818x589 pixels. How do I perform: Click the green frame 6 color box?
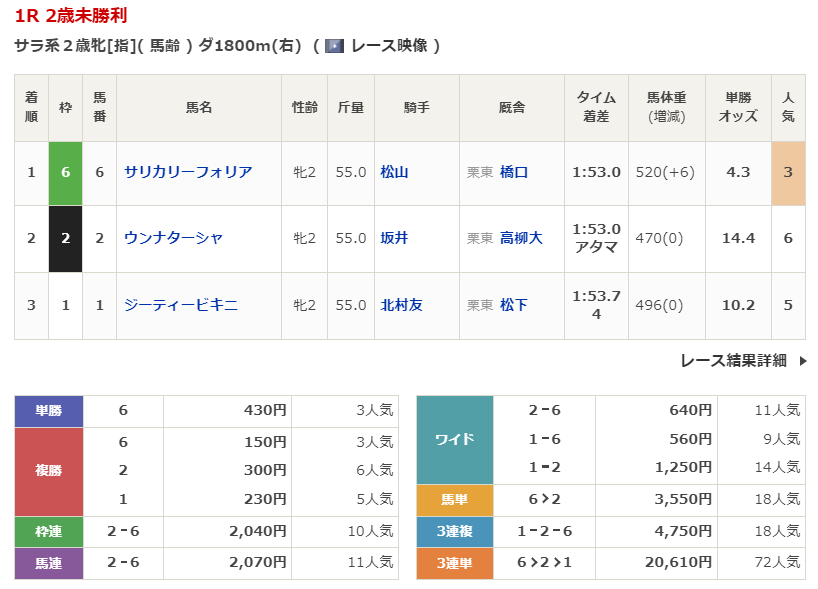coord(66,172)
